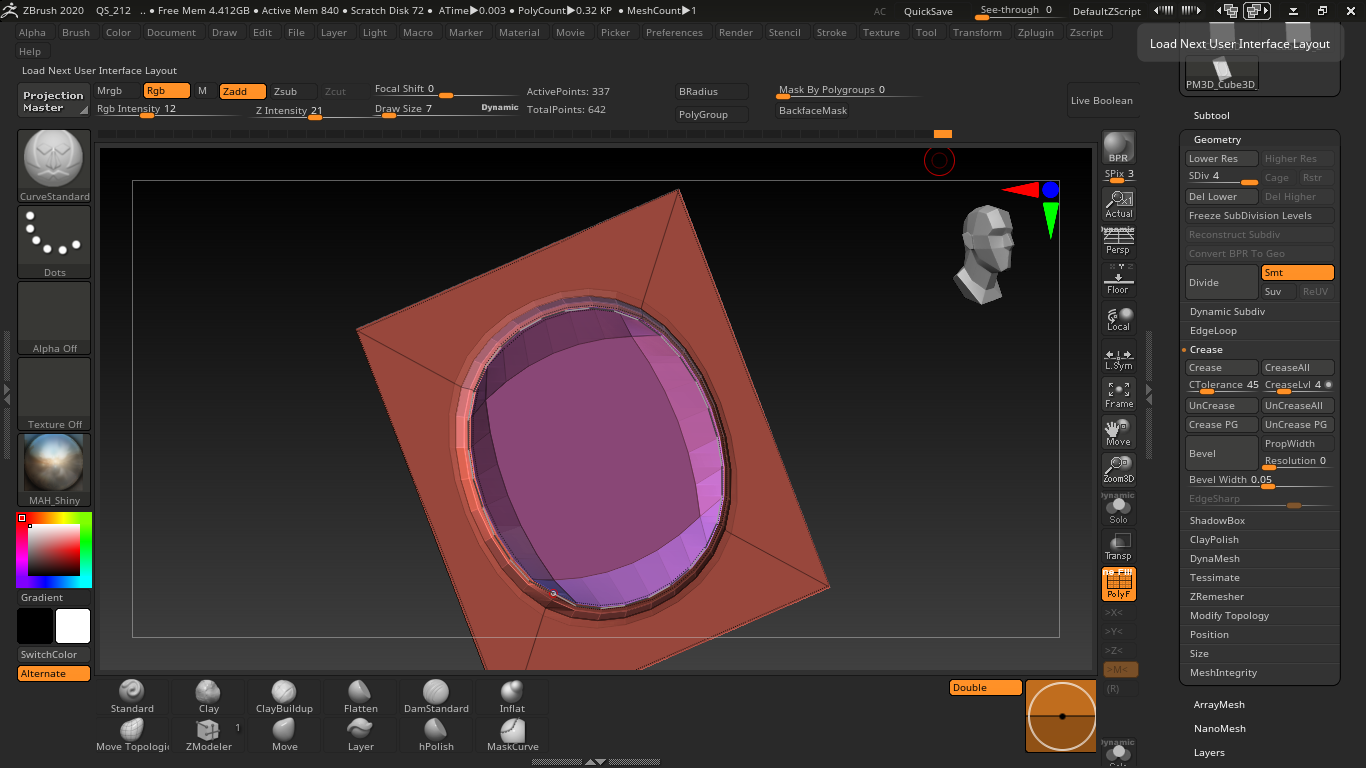Click the Divide button
This screenshot has height=768, width=1366.
1221,282
